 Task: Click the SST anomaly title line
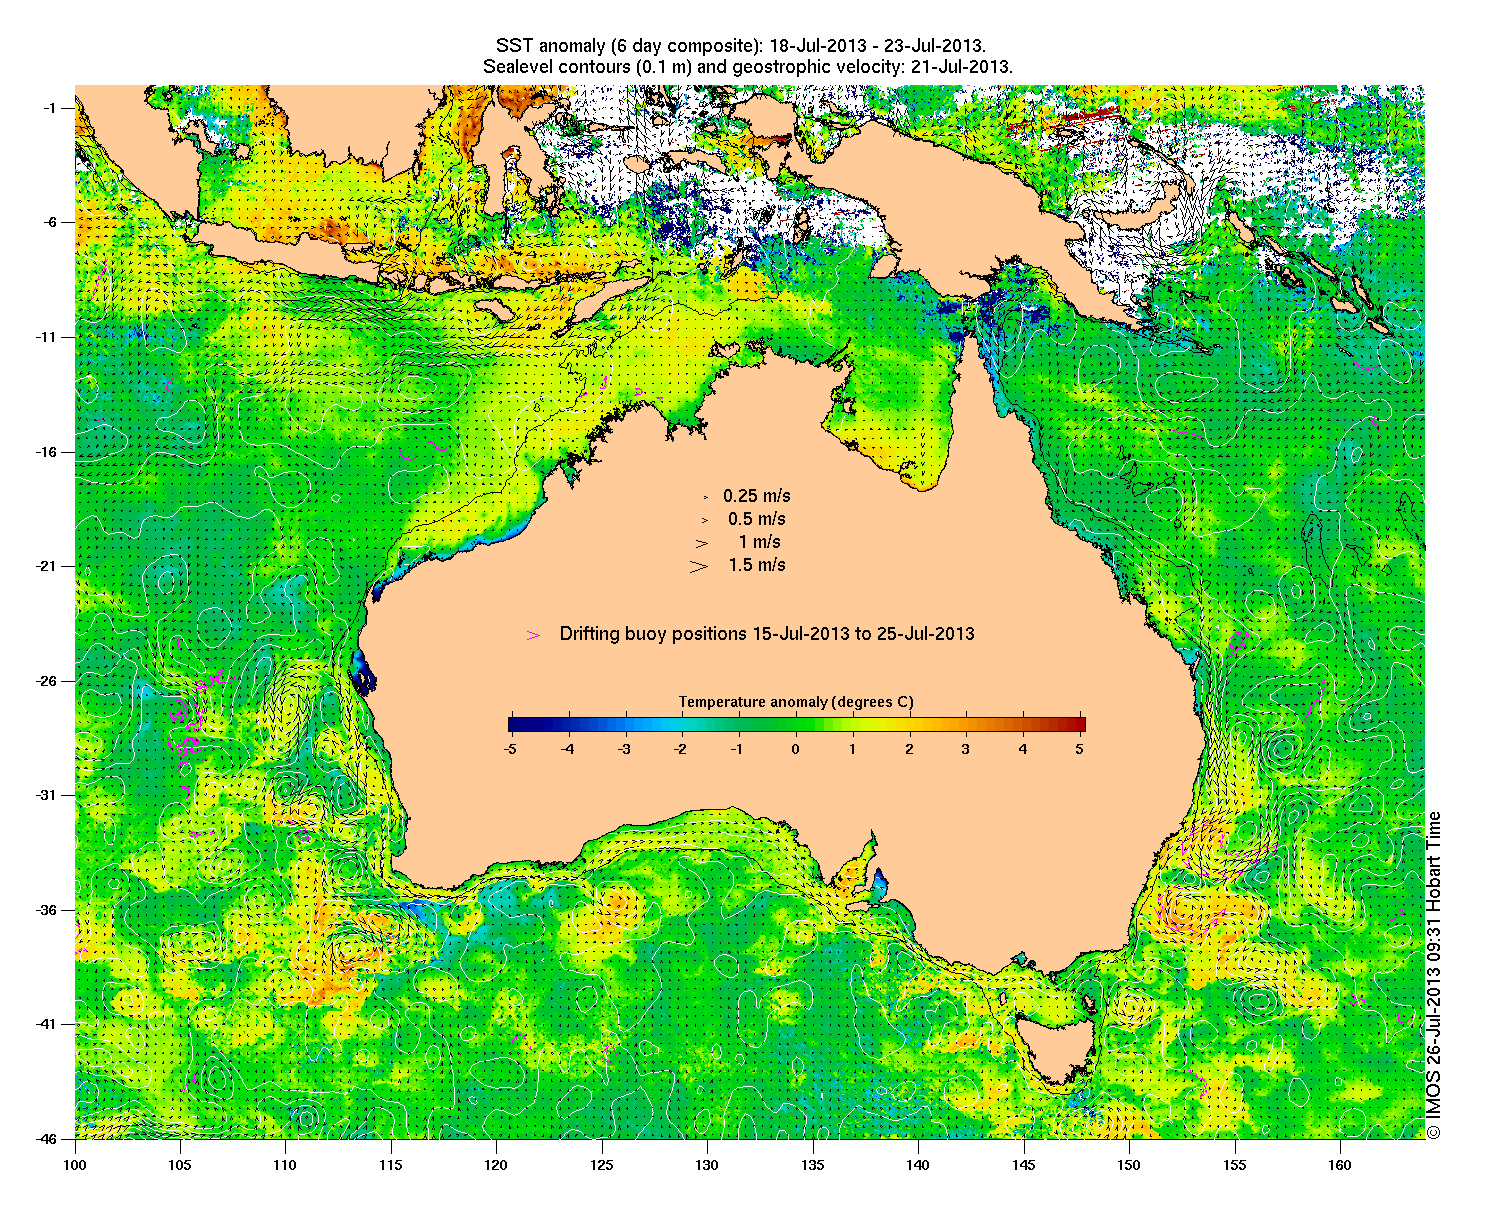pos(741,47)
